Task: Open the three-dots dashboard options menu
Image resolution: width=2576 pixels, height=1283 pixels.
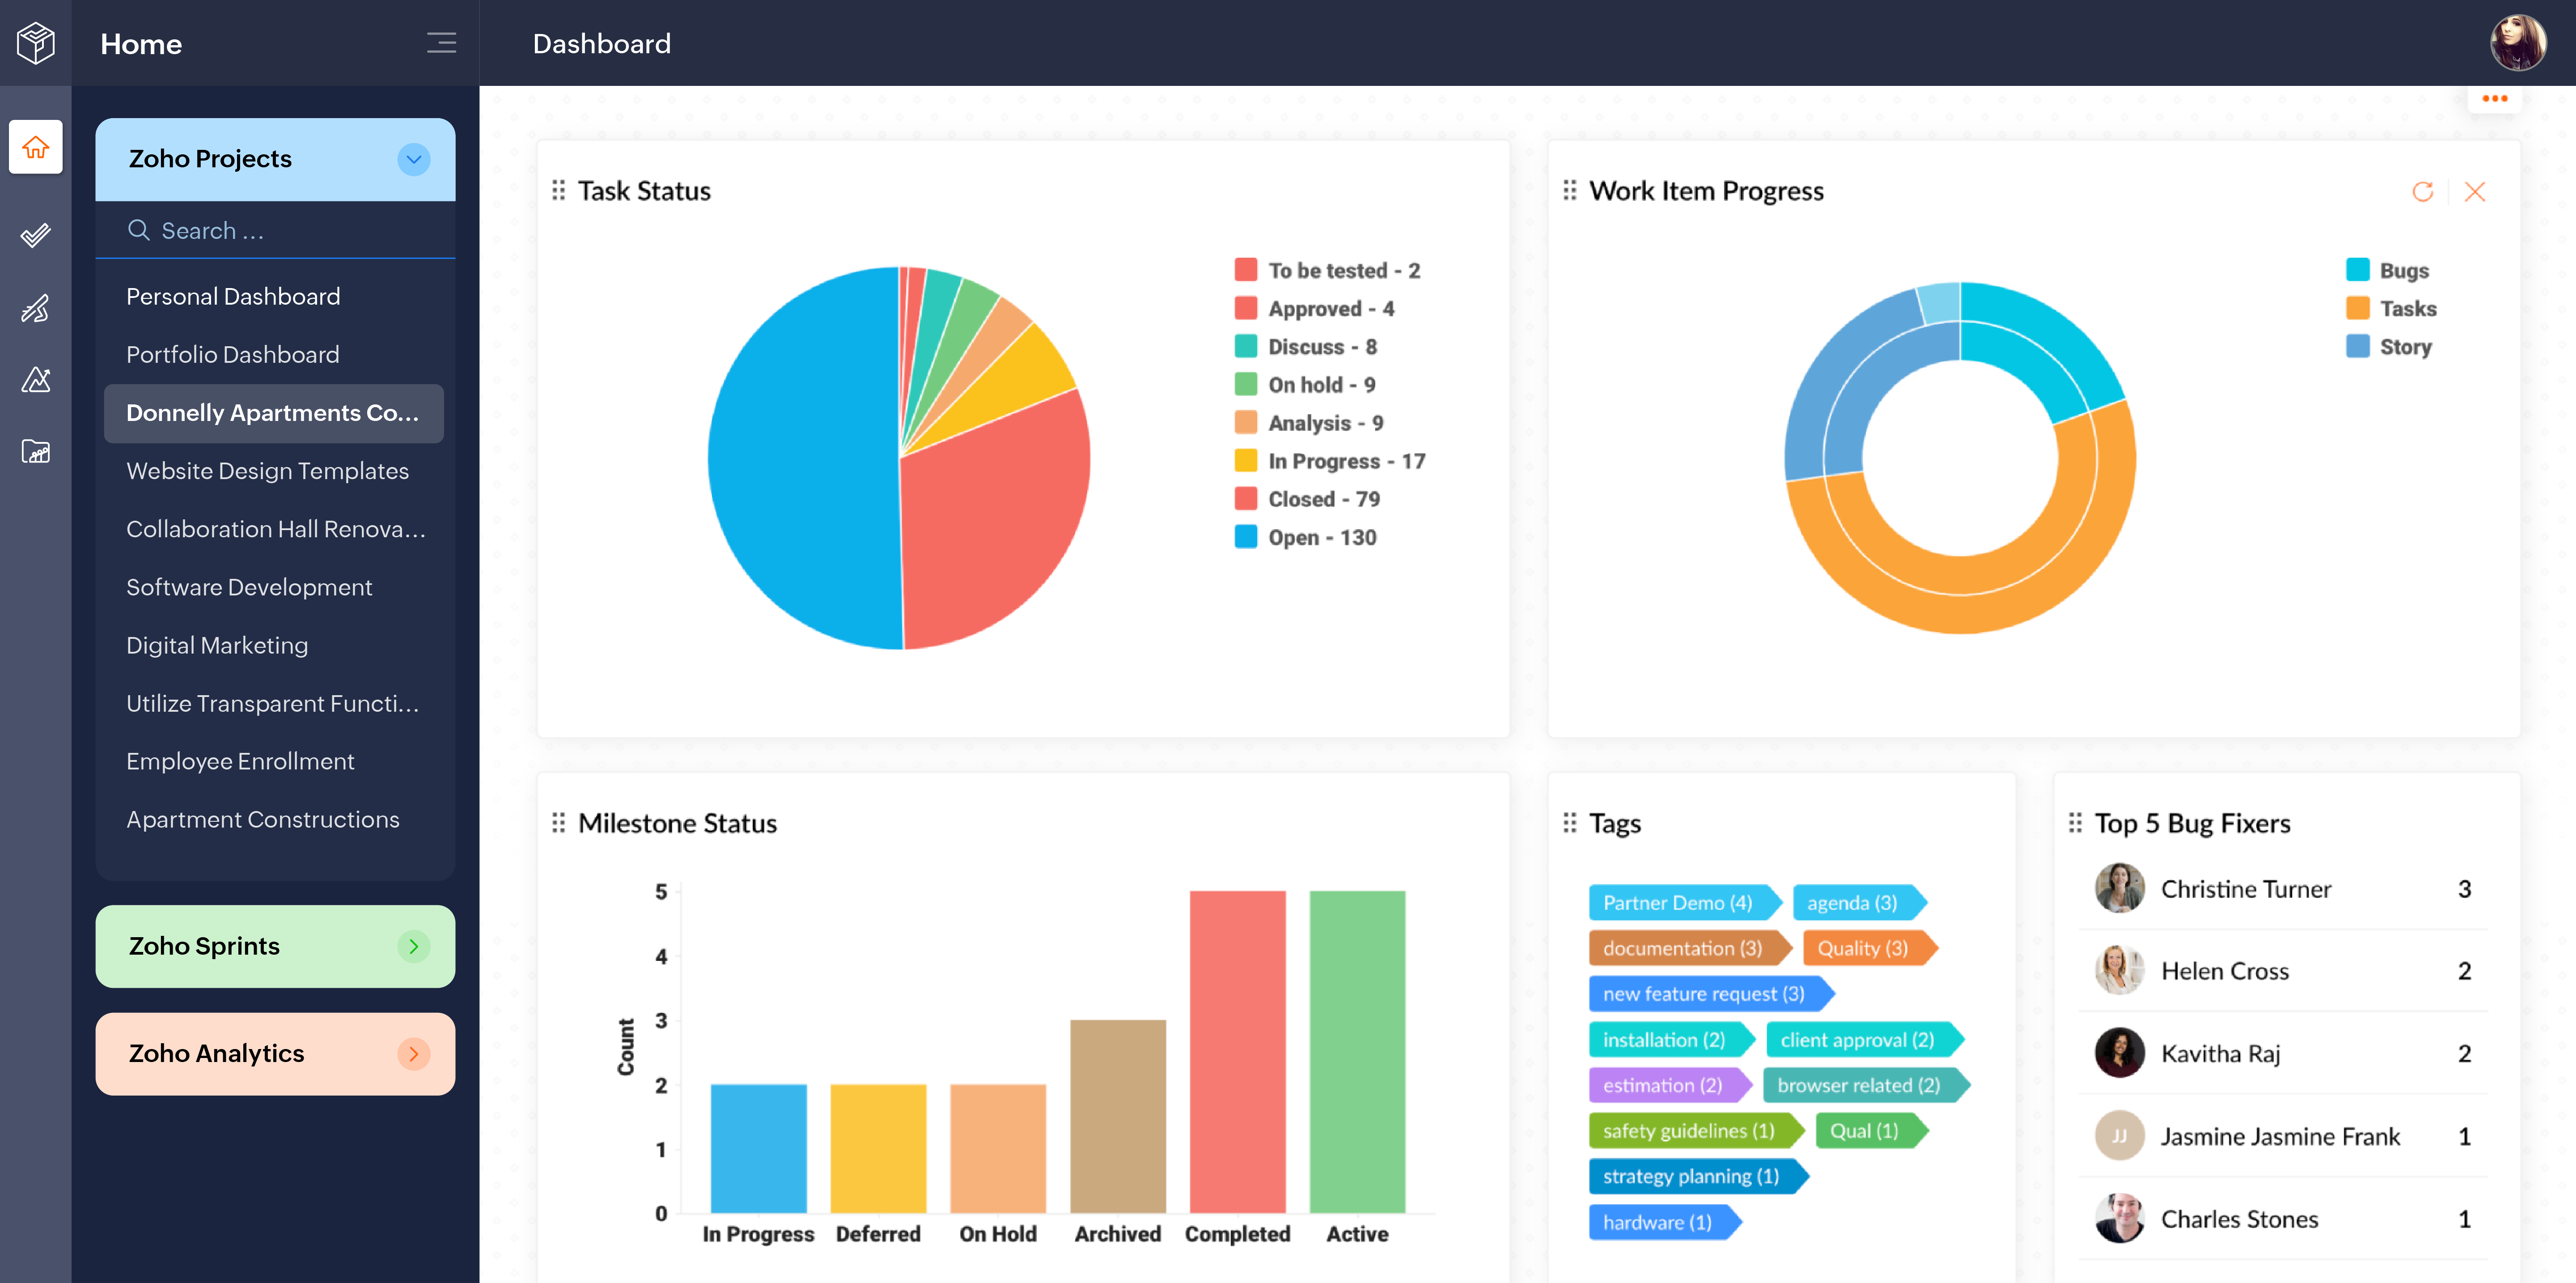Action: pyautogui.click(x=2494, y=98)
